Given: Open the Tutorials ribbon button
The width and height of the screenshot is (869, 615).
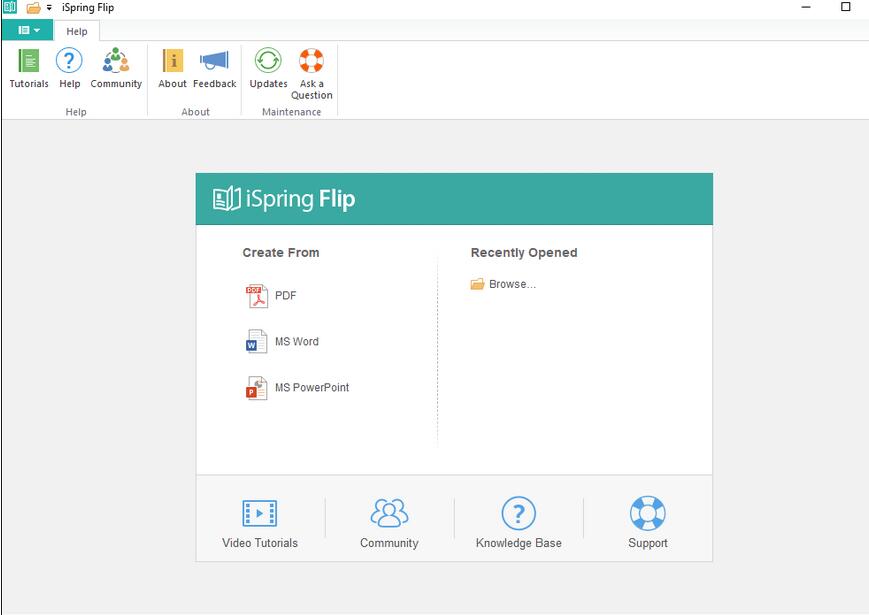Looking at the screenshot, I should [x=29, y=69].
